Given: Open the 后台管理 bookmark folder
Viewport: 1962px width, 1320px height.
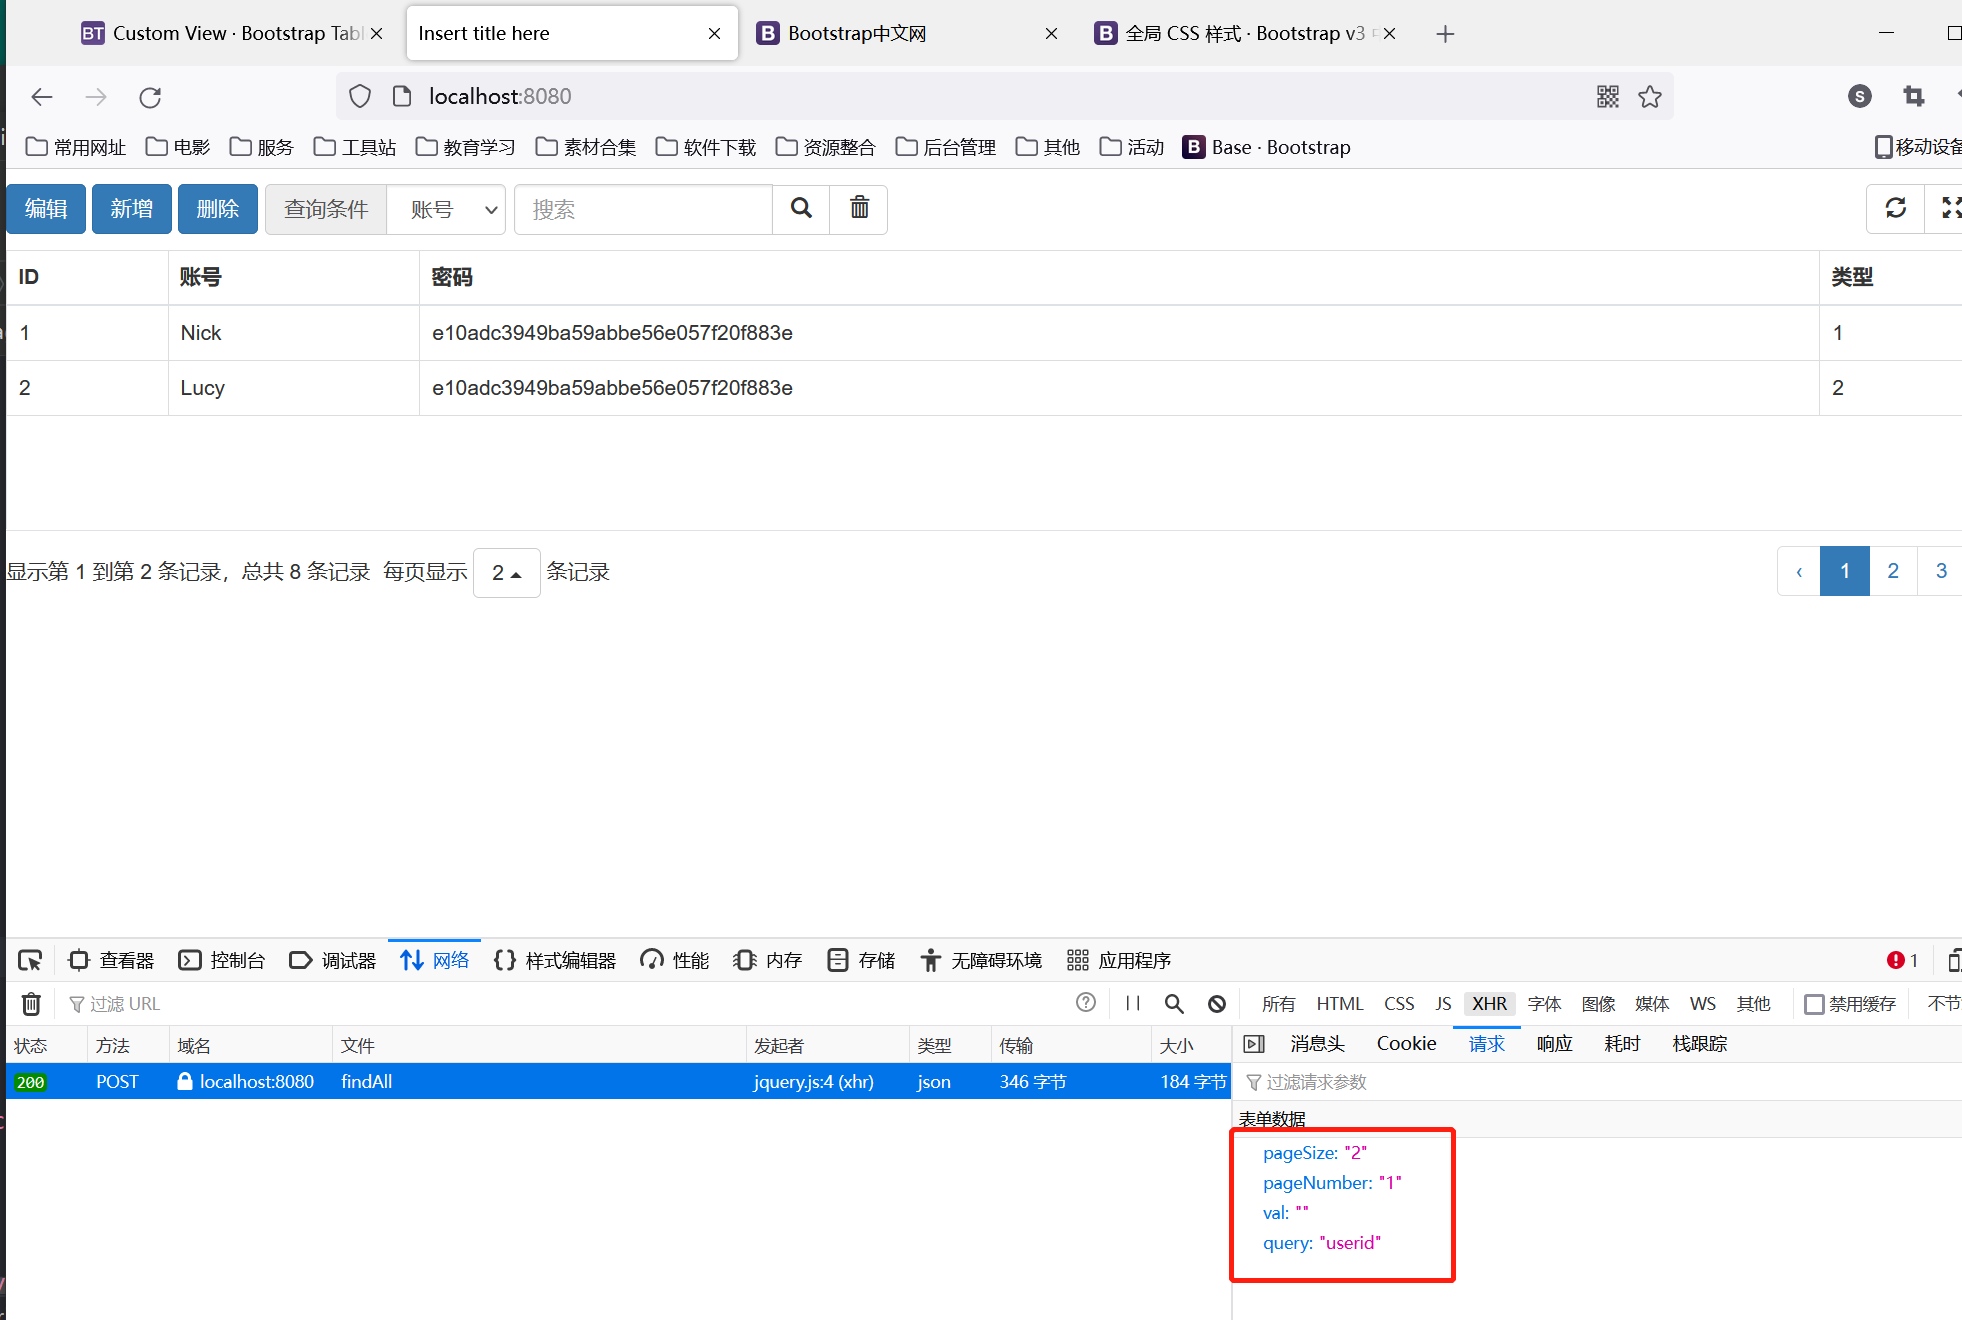Looking at the screenshot, I should point(945,147).
